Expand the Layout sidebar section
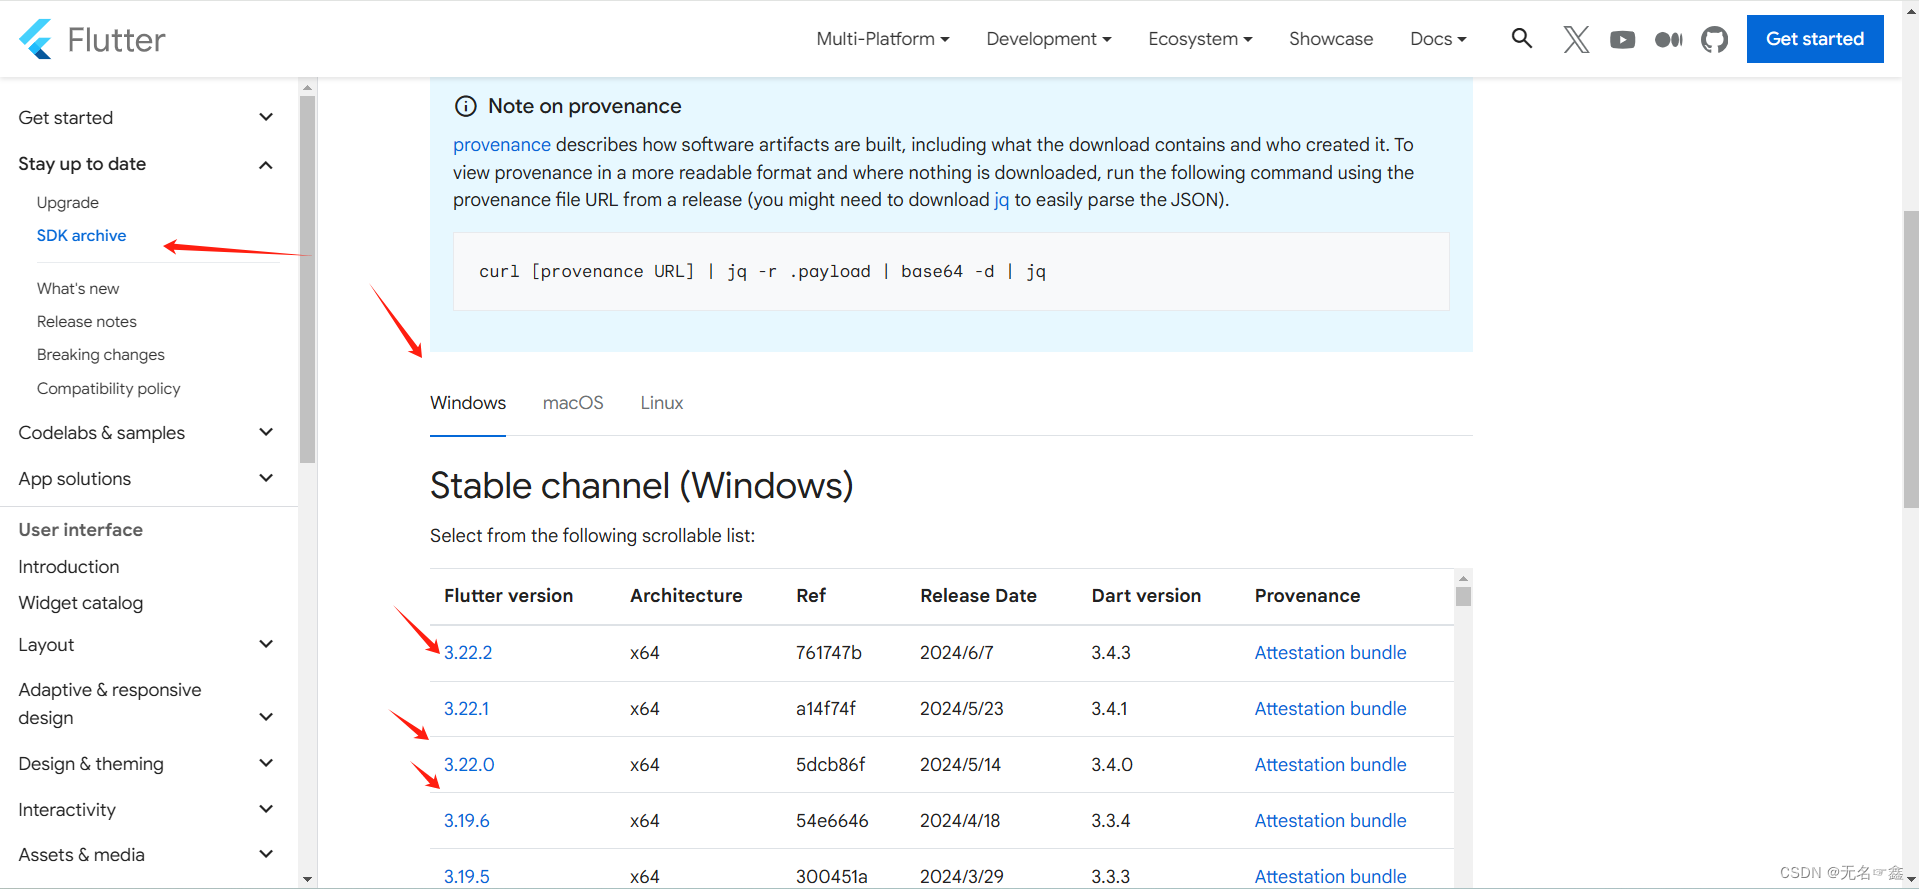This screenshot has width=1919, height=889. [x=146, y=645]
